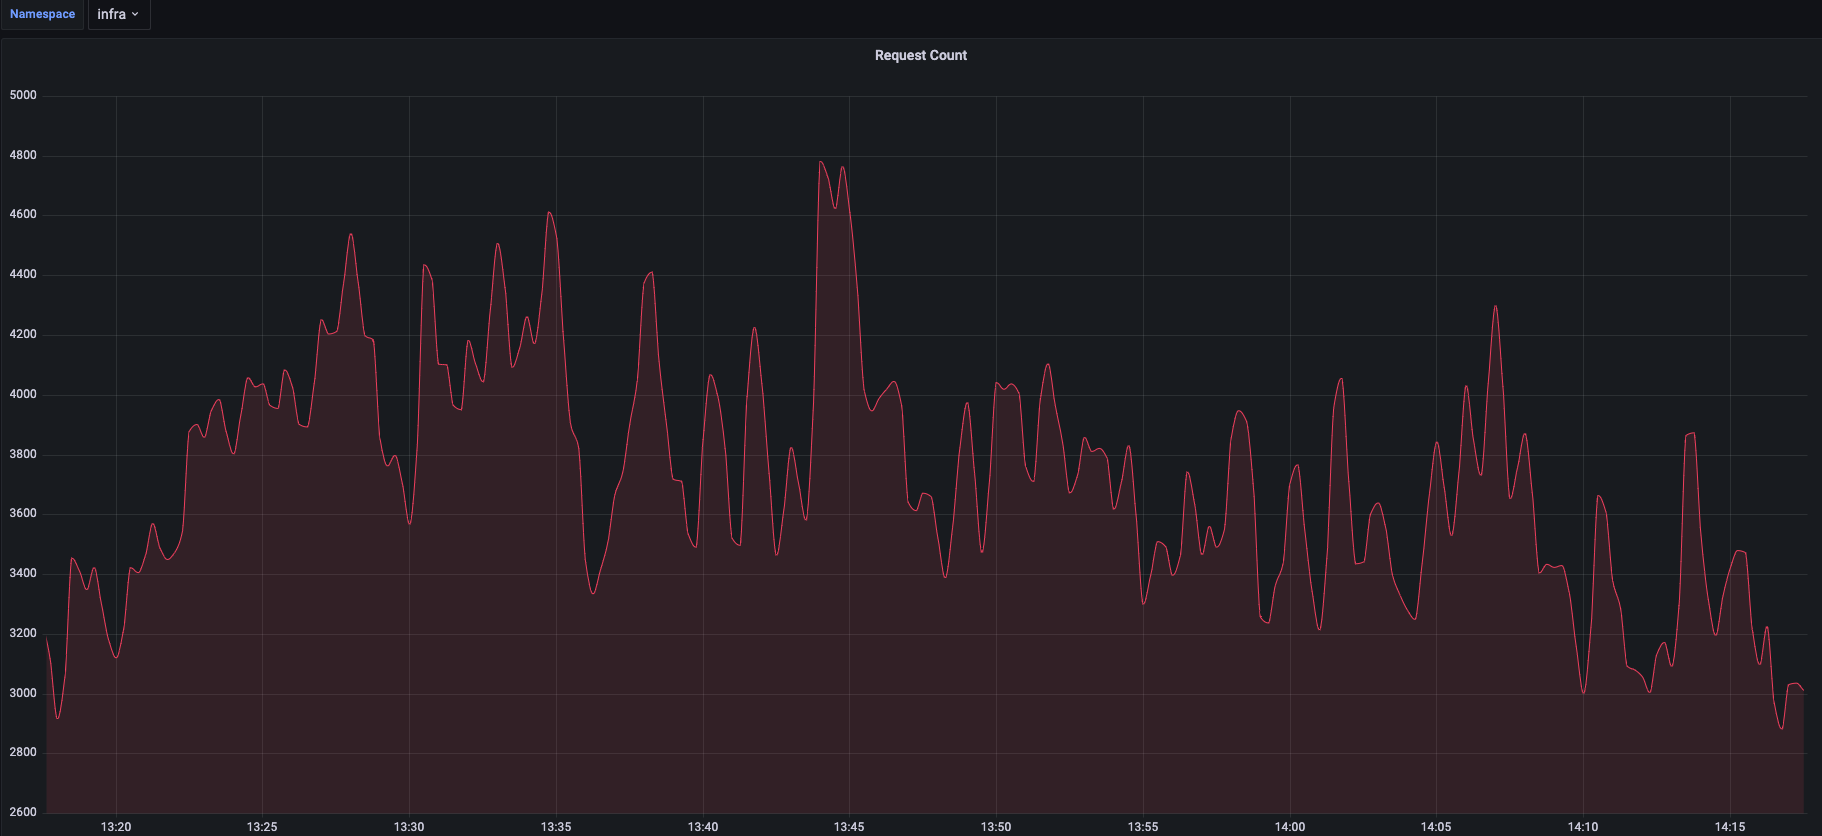Click the 13:20 x-axis time label
This screenshot has height=836, width=1822.
[x=116, y=827]
